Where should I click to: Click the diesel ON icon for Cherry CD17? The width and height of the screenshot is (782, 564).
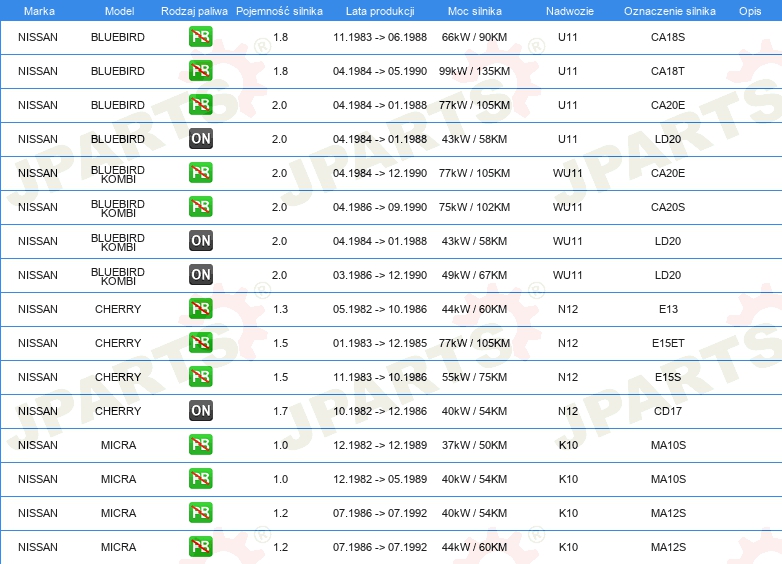tap(200, 410)
